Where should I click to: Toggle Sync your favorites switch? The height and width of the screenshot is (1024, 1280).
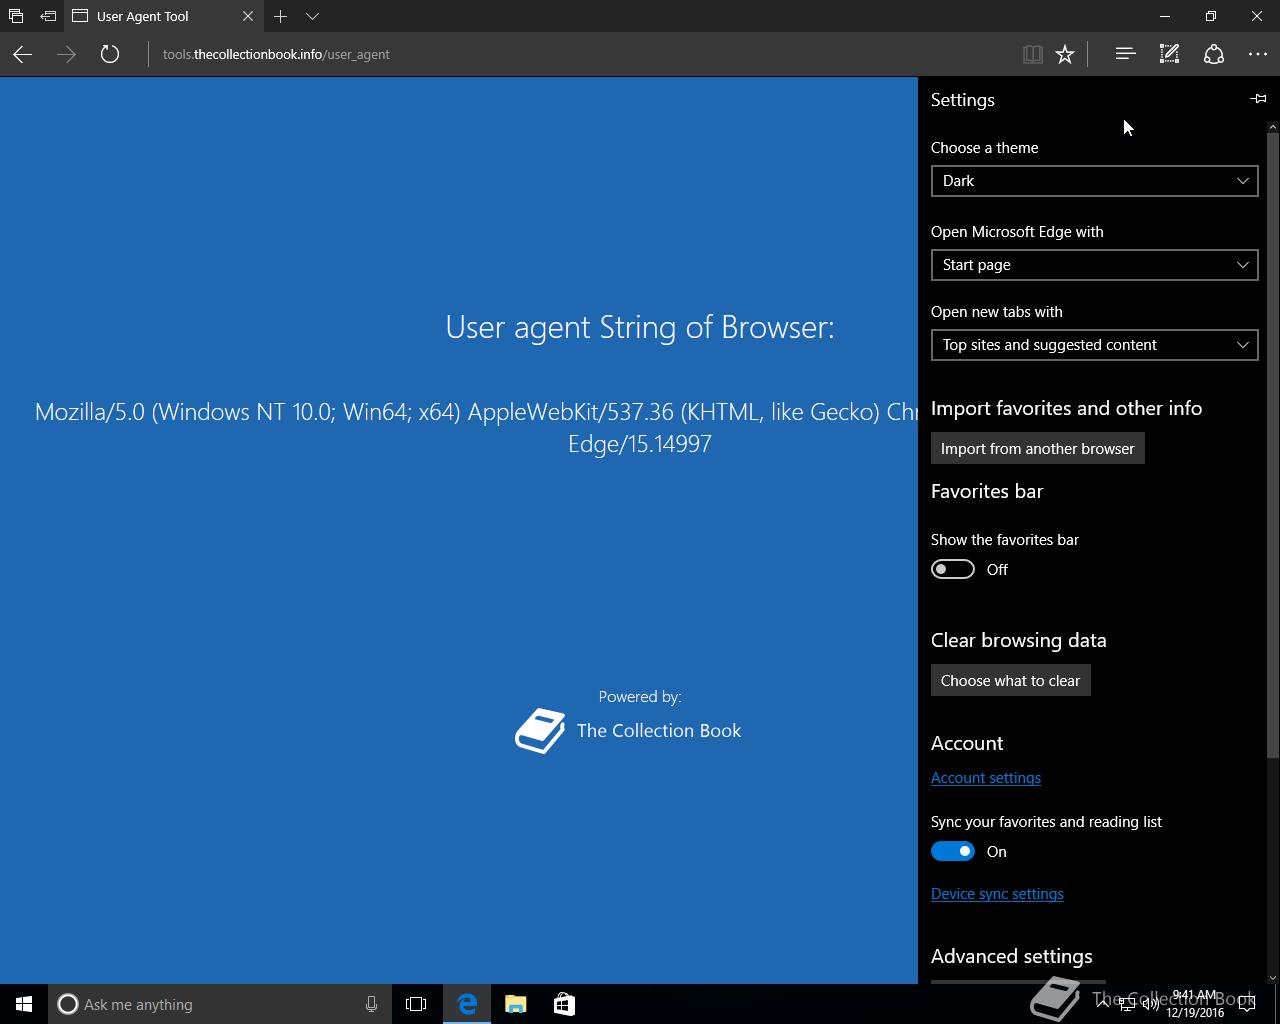point(952,851)
